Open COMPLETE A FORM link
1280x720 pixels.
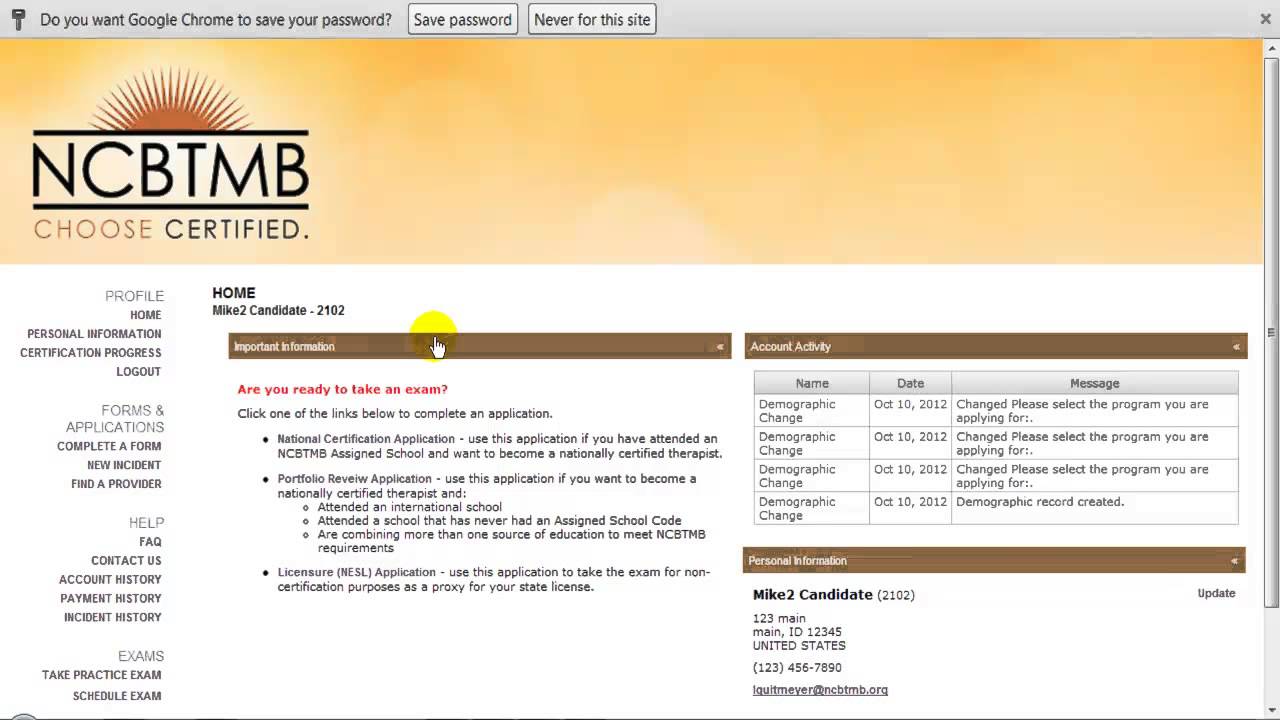pos(109,447)
